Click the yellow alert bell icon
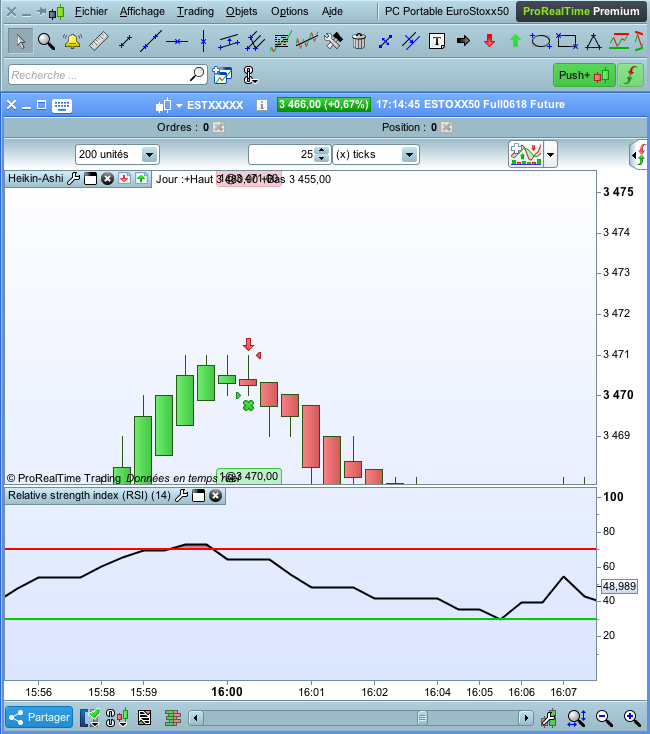 pyautogui.click(x=73, y=41)
